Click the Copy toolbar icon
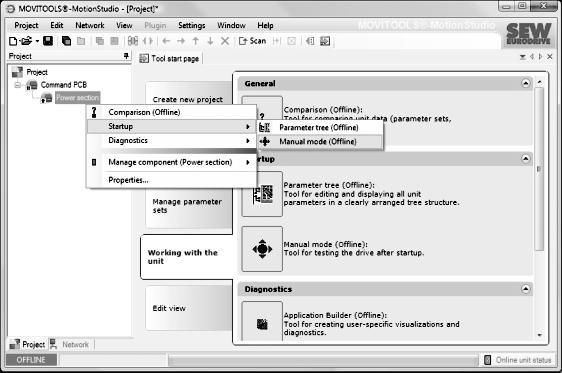Viewport: 562px width, 373px height. [66, 41]
